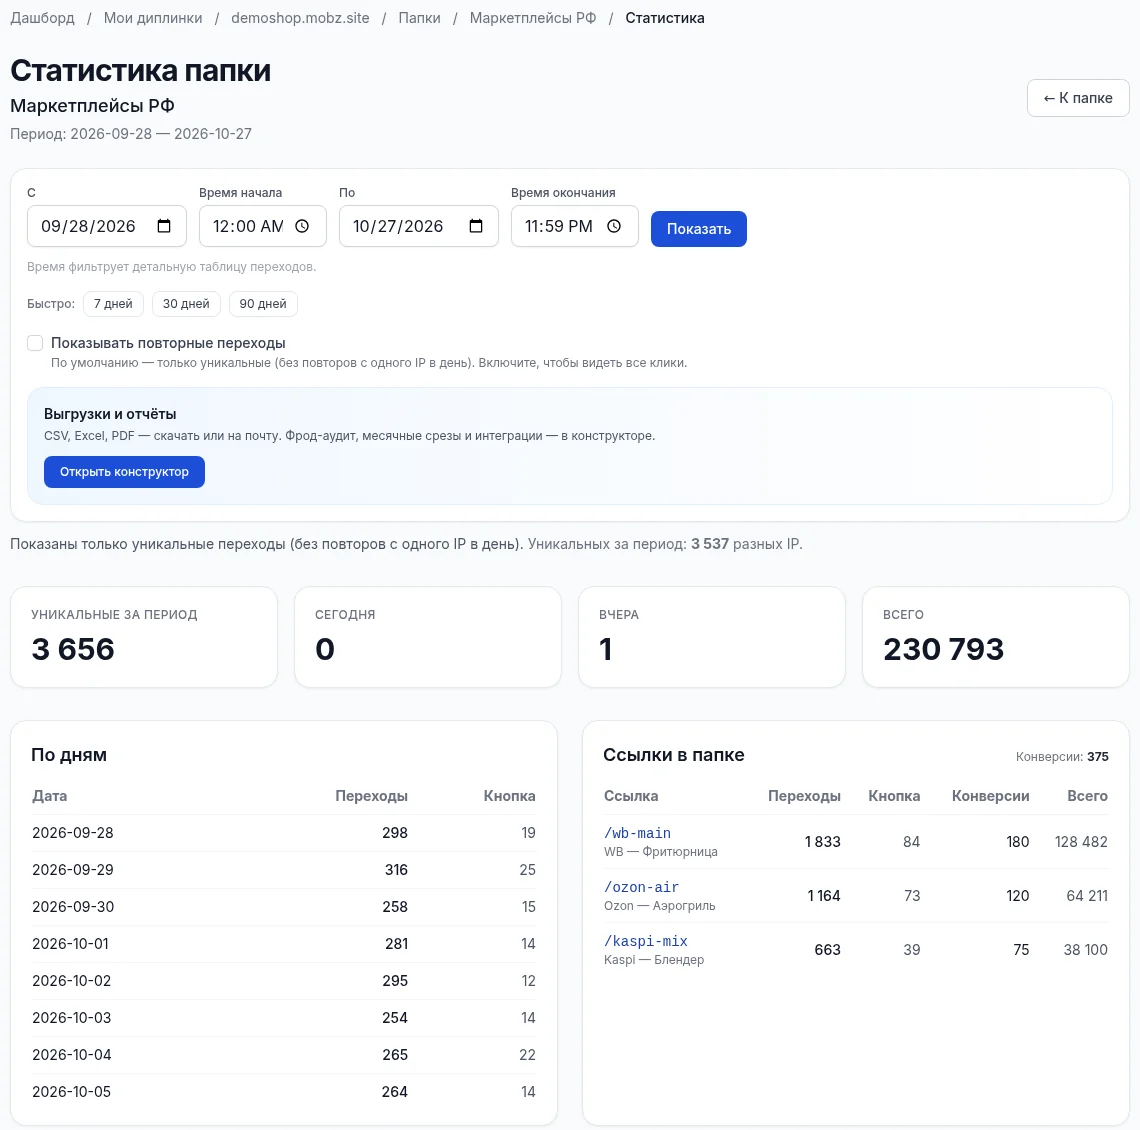Enable showing repeated clicks checkbox

35,343
